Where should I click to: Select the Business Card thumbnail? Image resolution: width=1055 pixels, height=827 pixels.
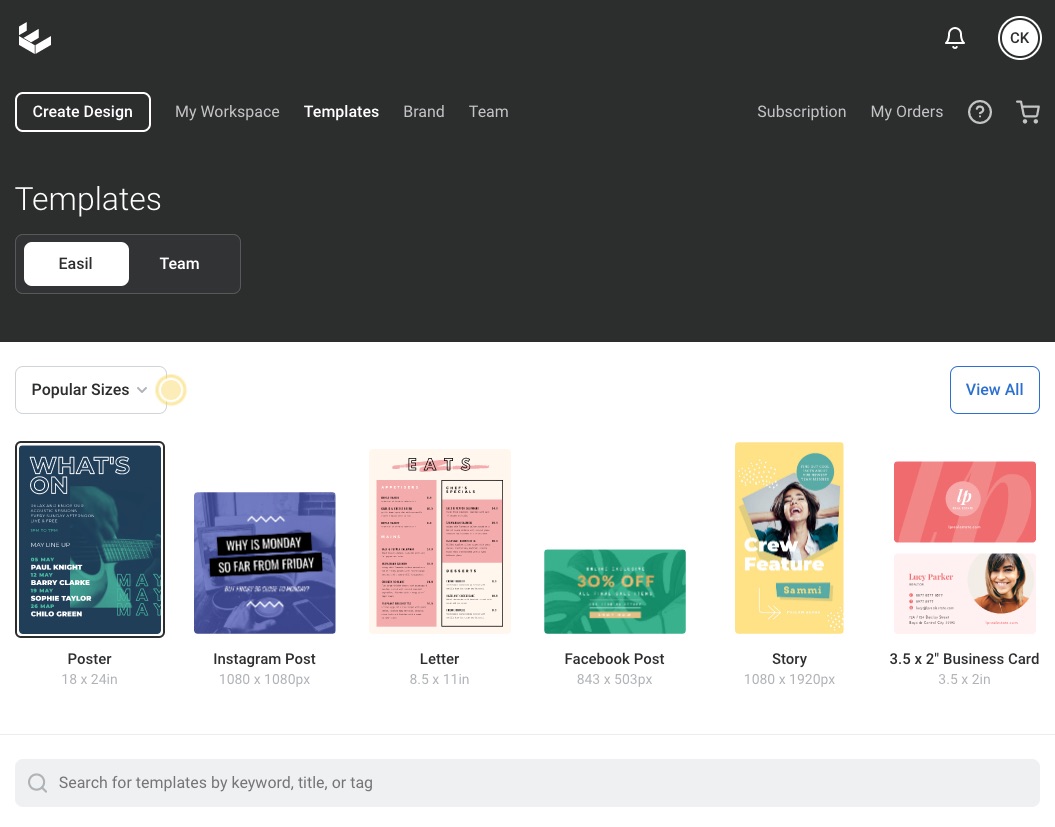pos(965,548)
